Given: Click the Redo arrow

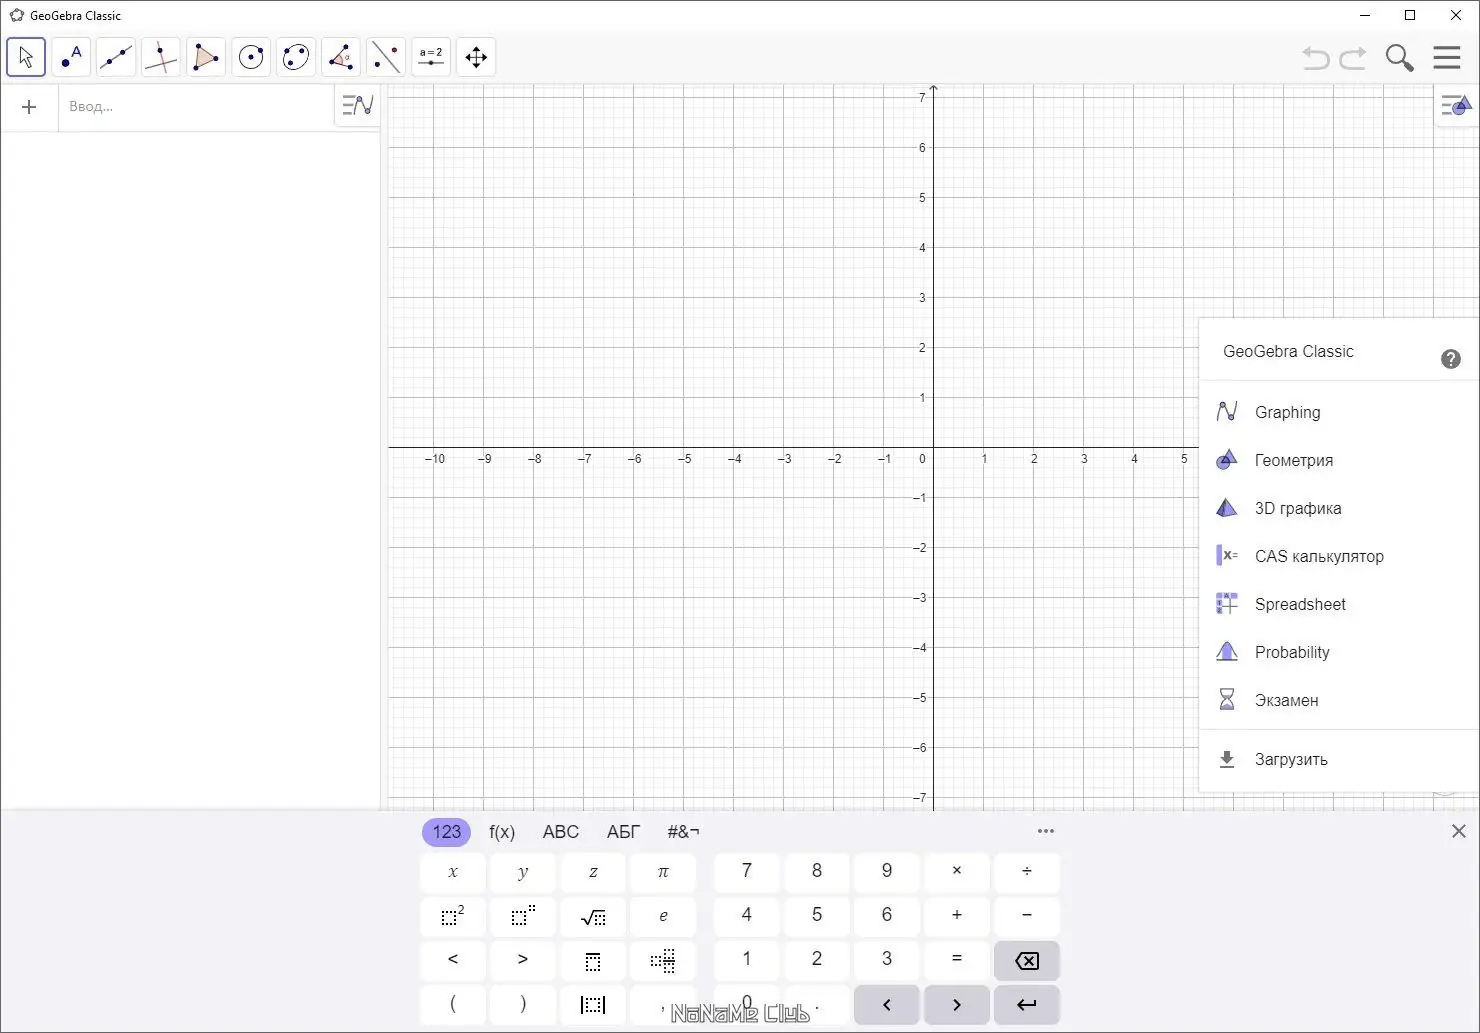Looking at the screenshot, I should 1353,58.
